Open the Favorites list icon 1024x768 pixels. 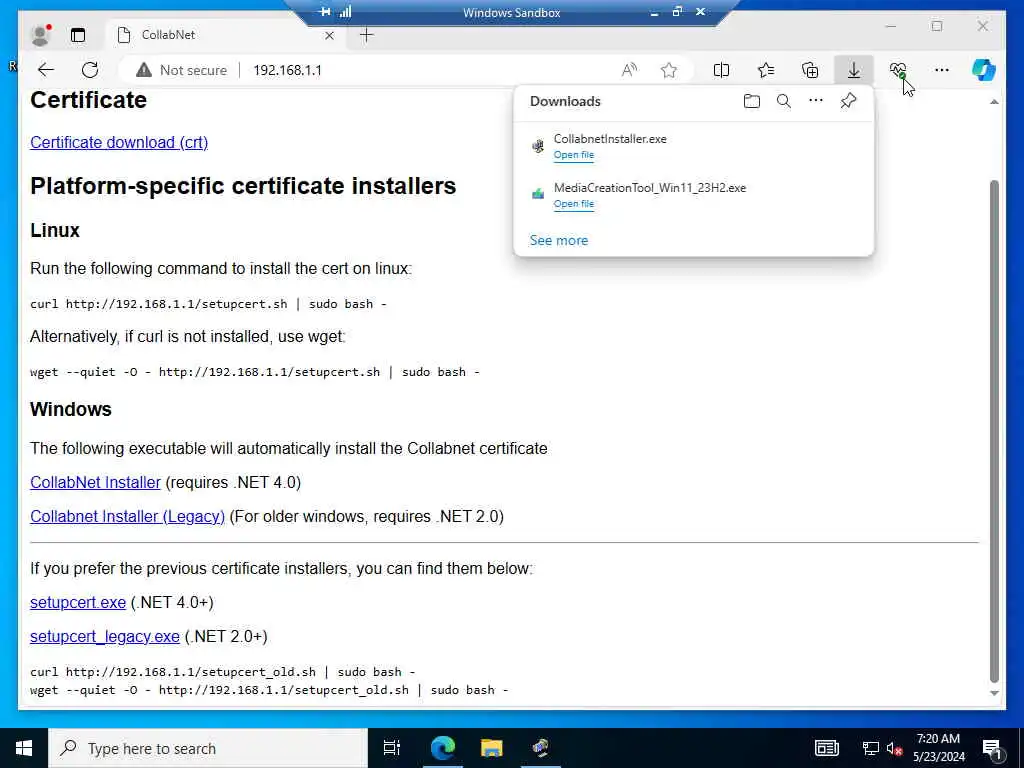(x=766, y=70)
